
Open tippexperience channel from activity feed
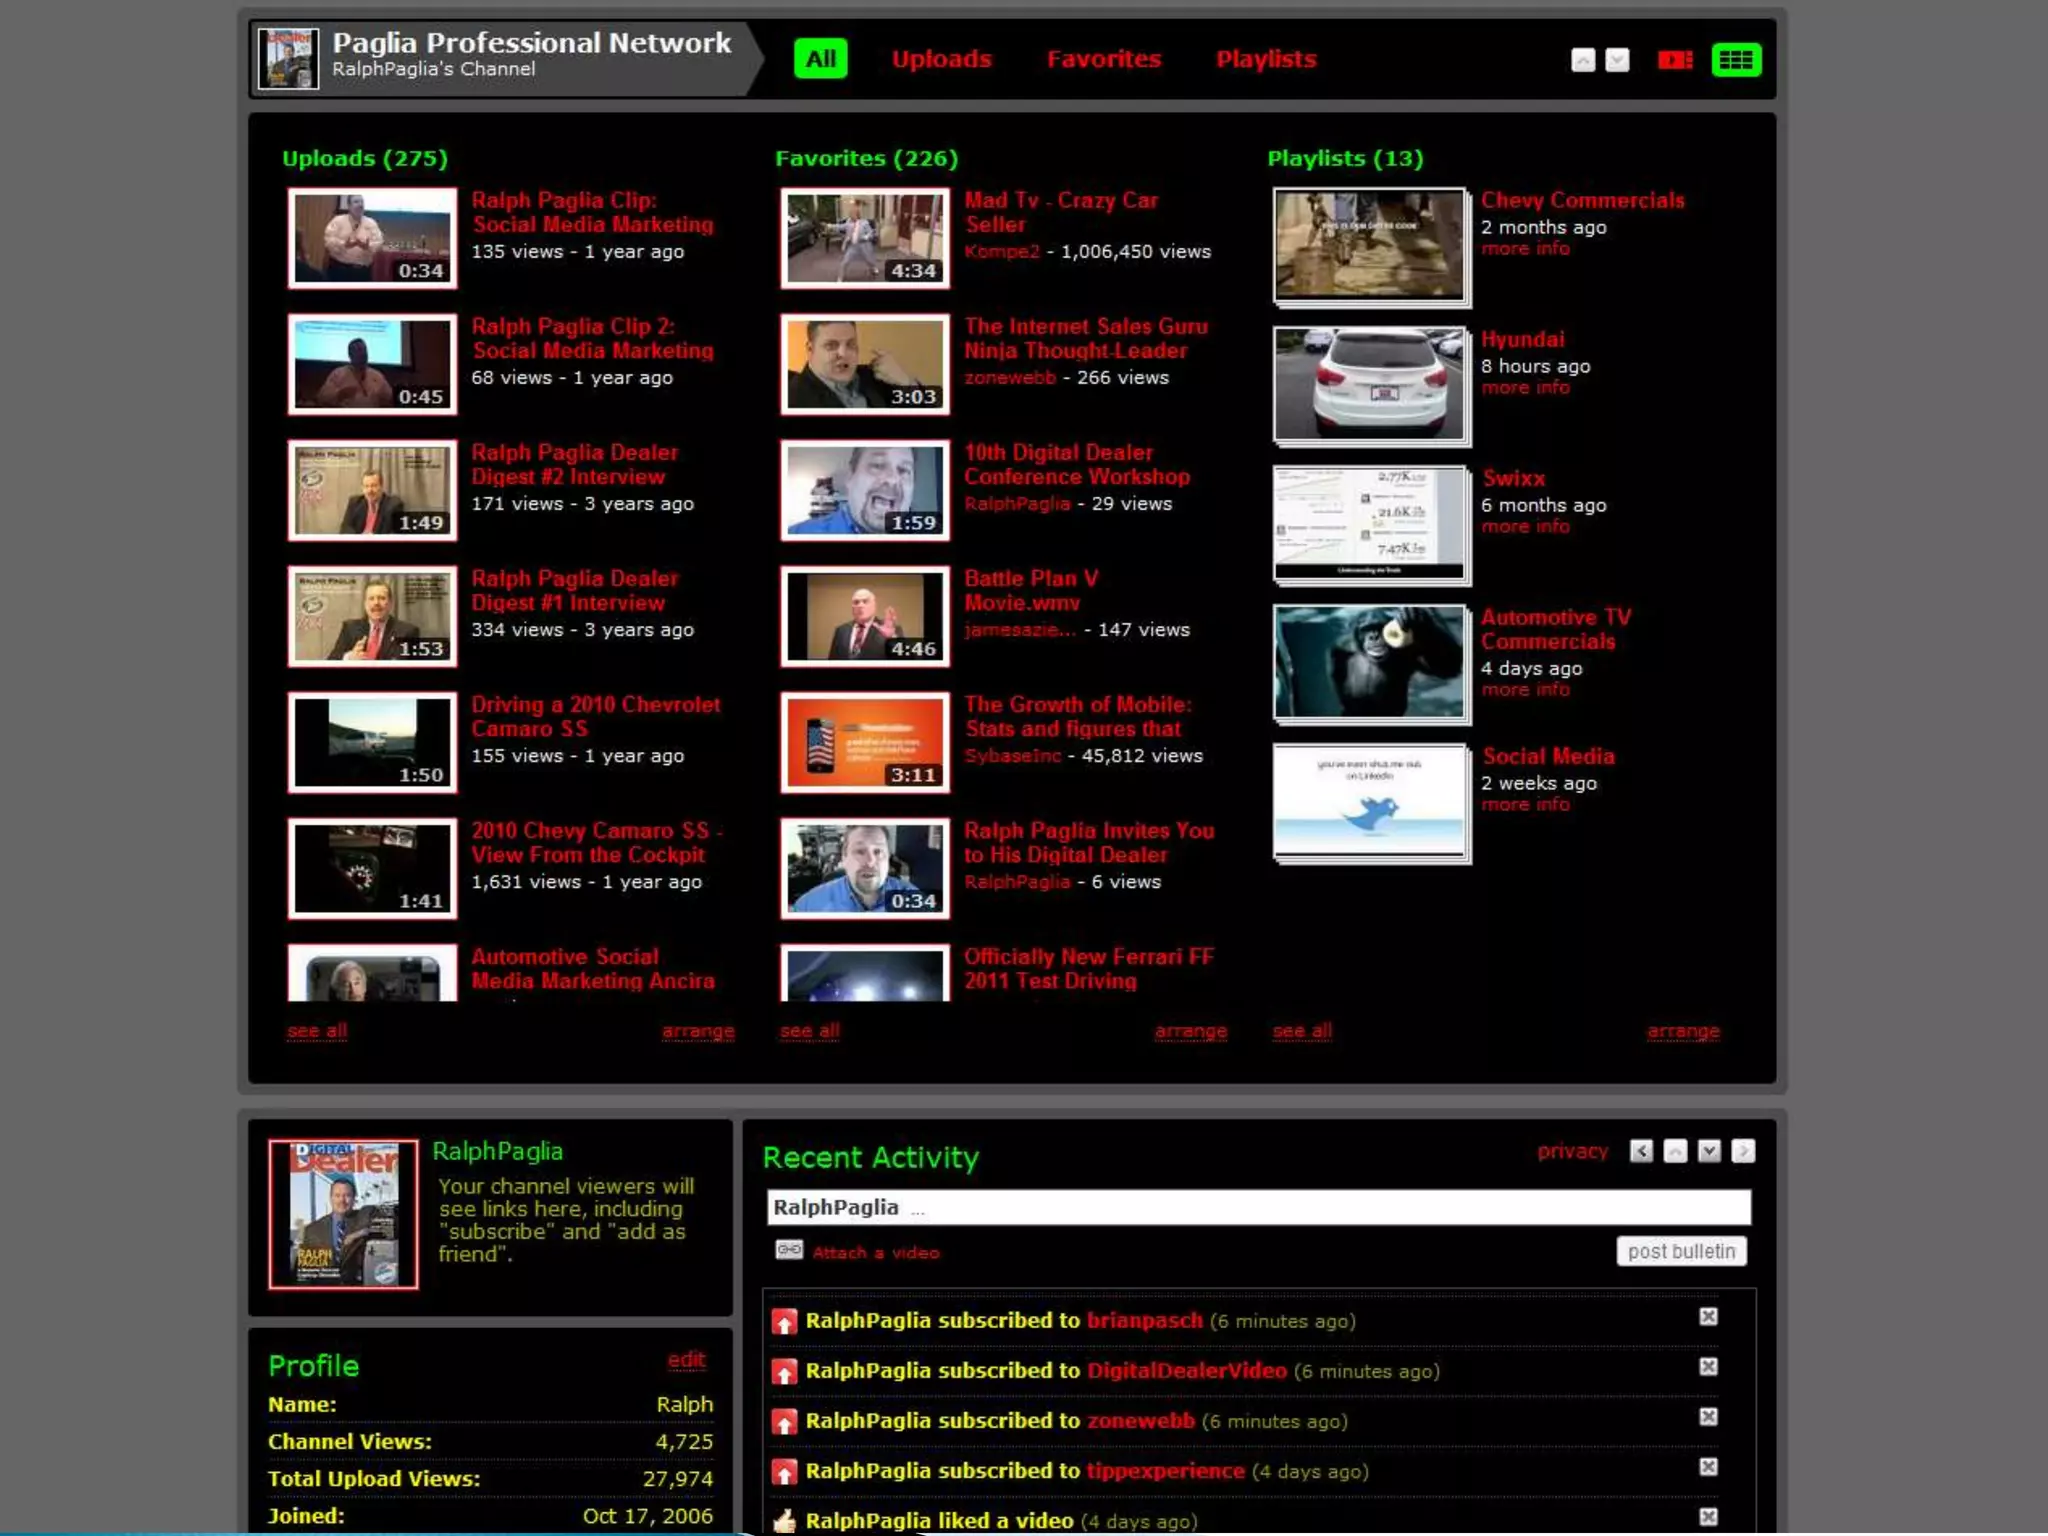[1166, 1470]
